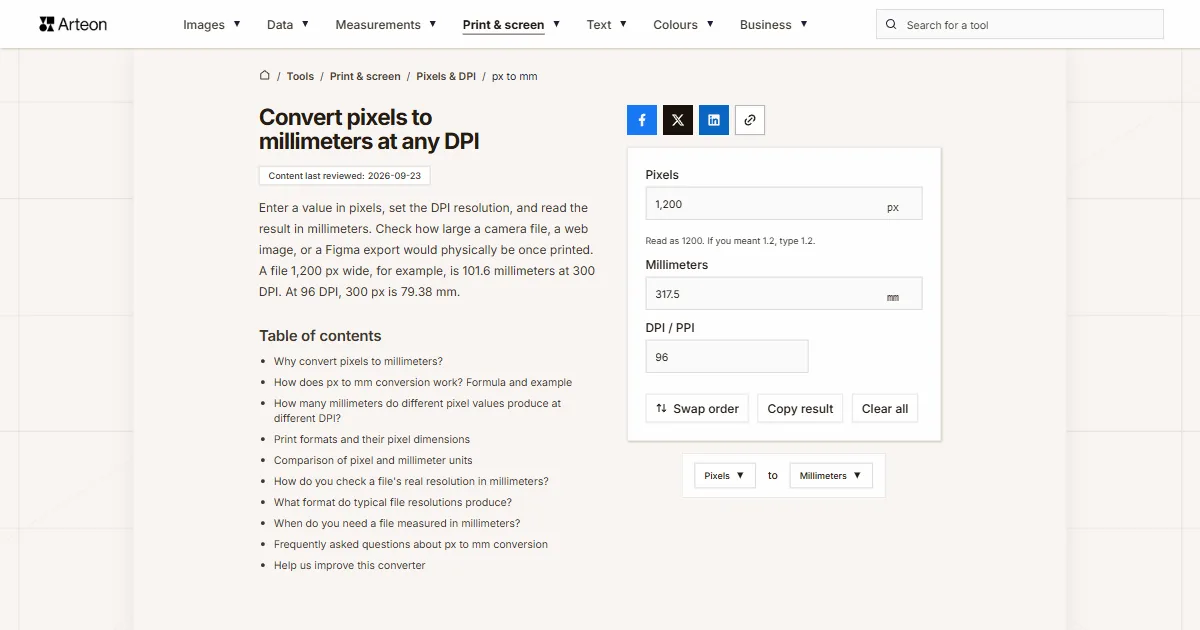Expand the Print & screen menu
Screen dimensions: 1200x630
click(x=512, y=25)
